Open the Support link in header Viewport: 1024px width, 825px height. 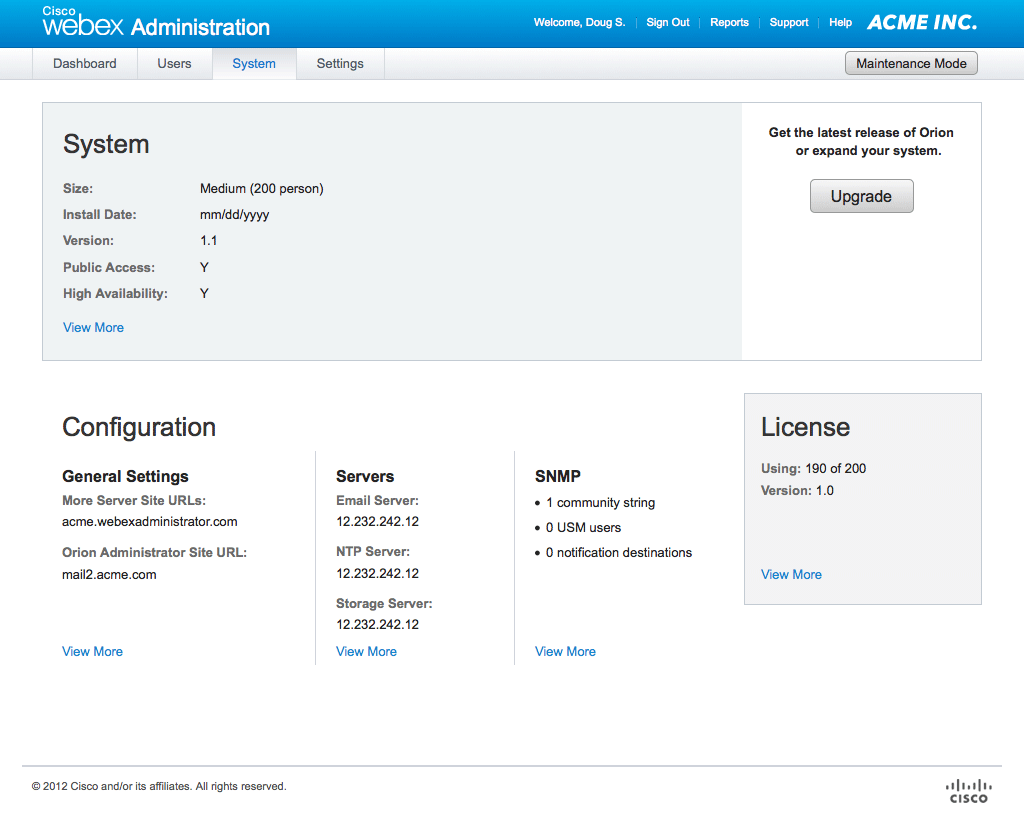[x=789, y=22]
